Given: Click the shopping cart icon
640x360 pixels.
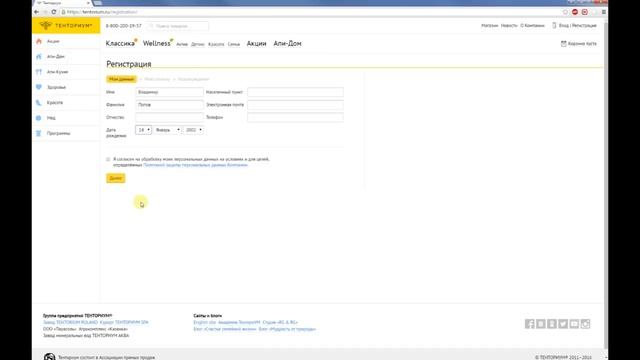Looking at the screenshot, I should tap(564, 43).
